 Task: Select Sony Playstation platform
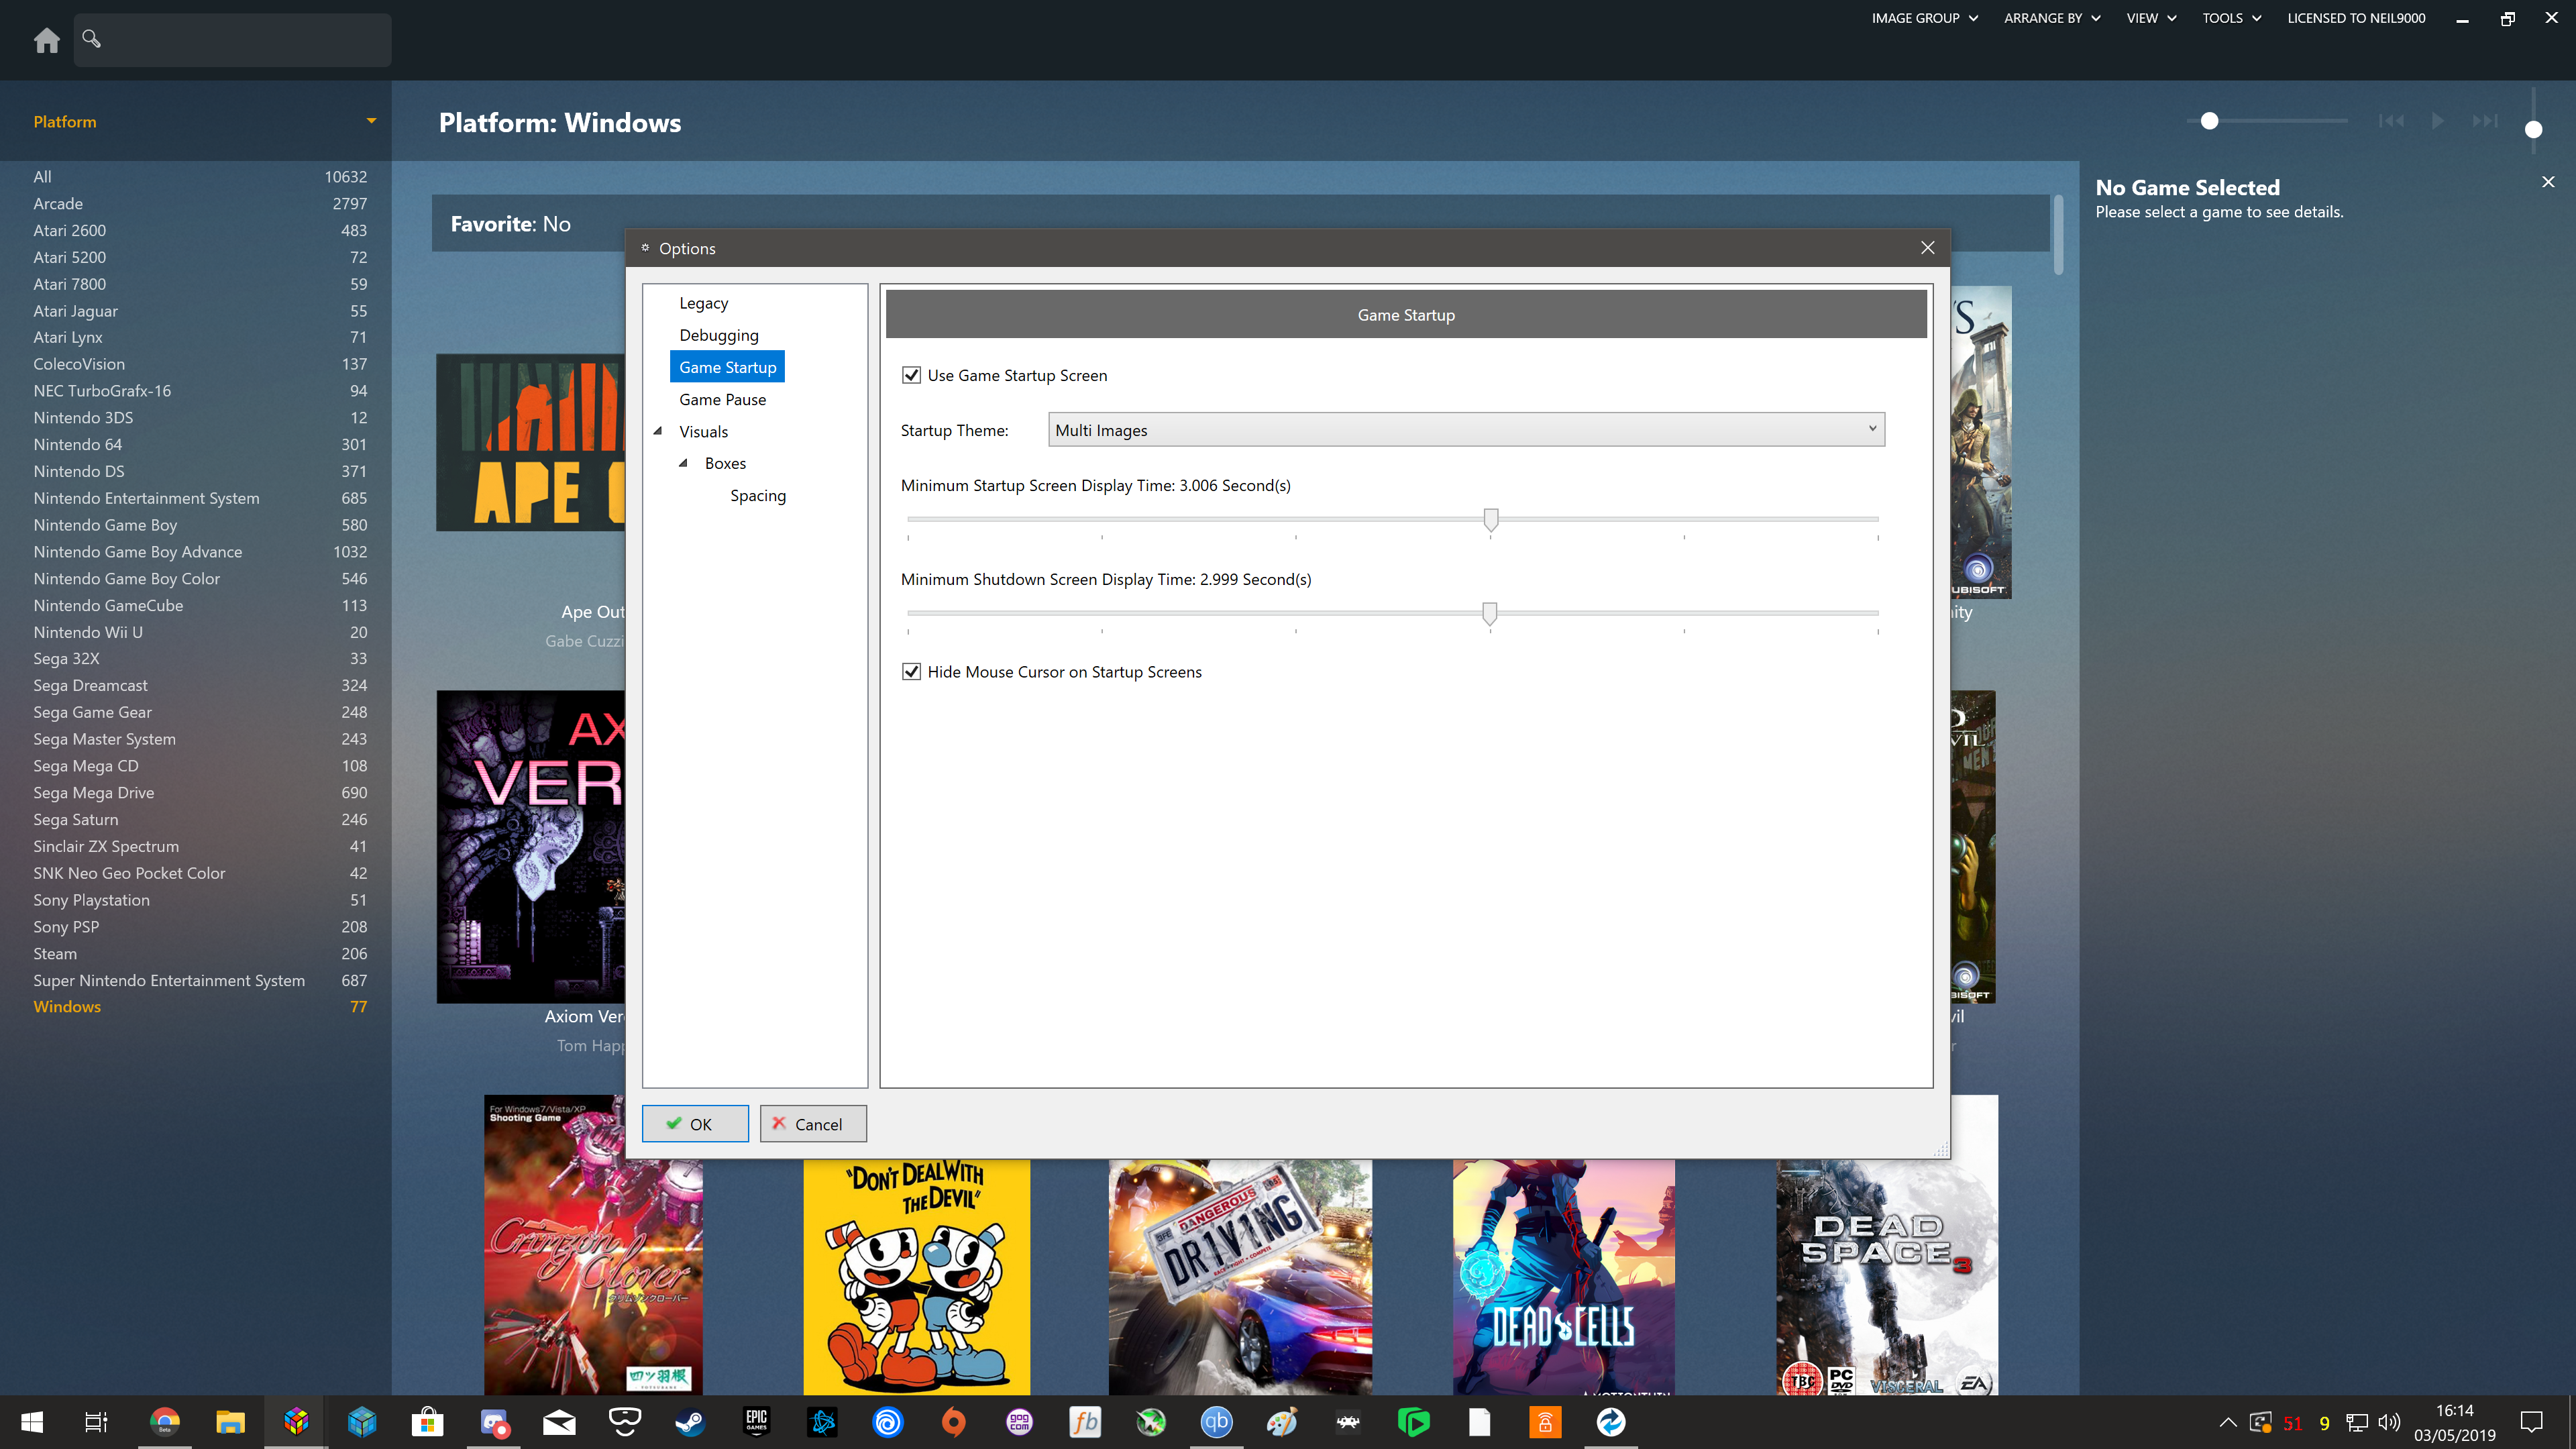point(200,900)
